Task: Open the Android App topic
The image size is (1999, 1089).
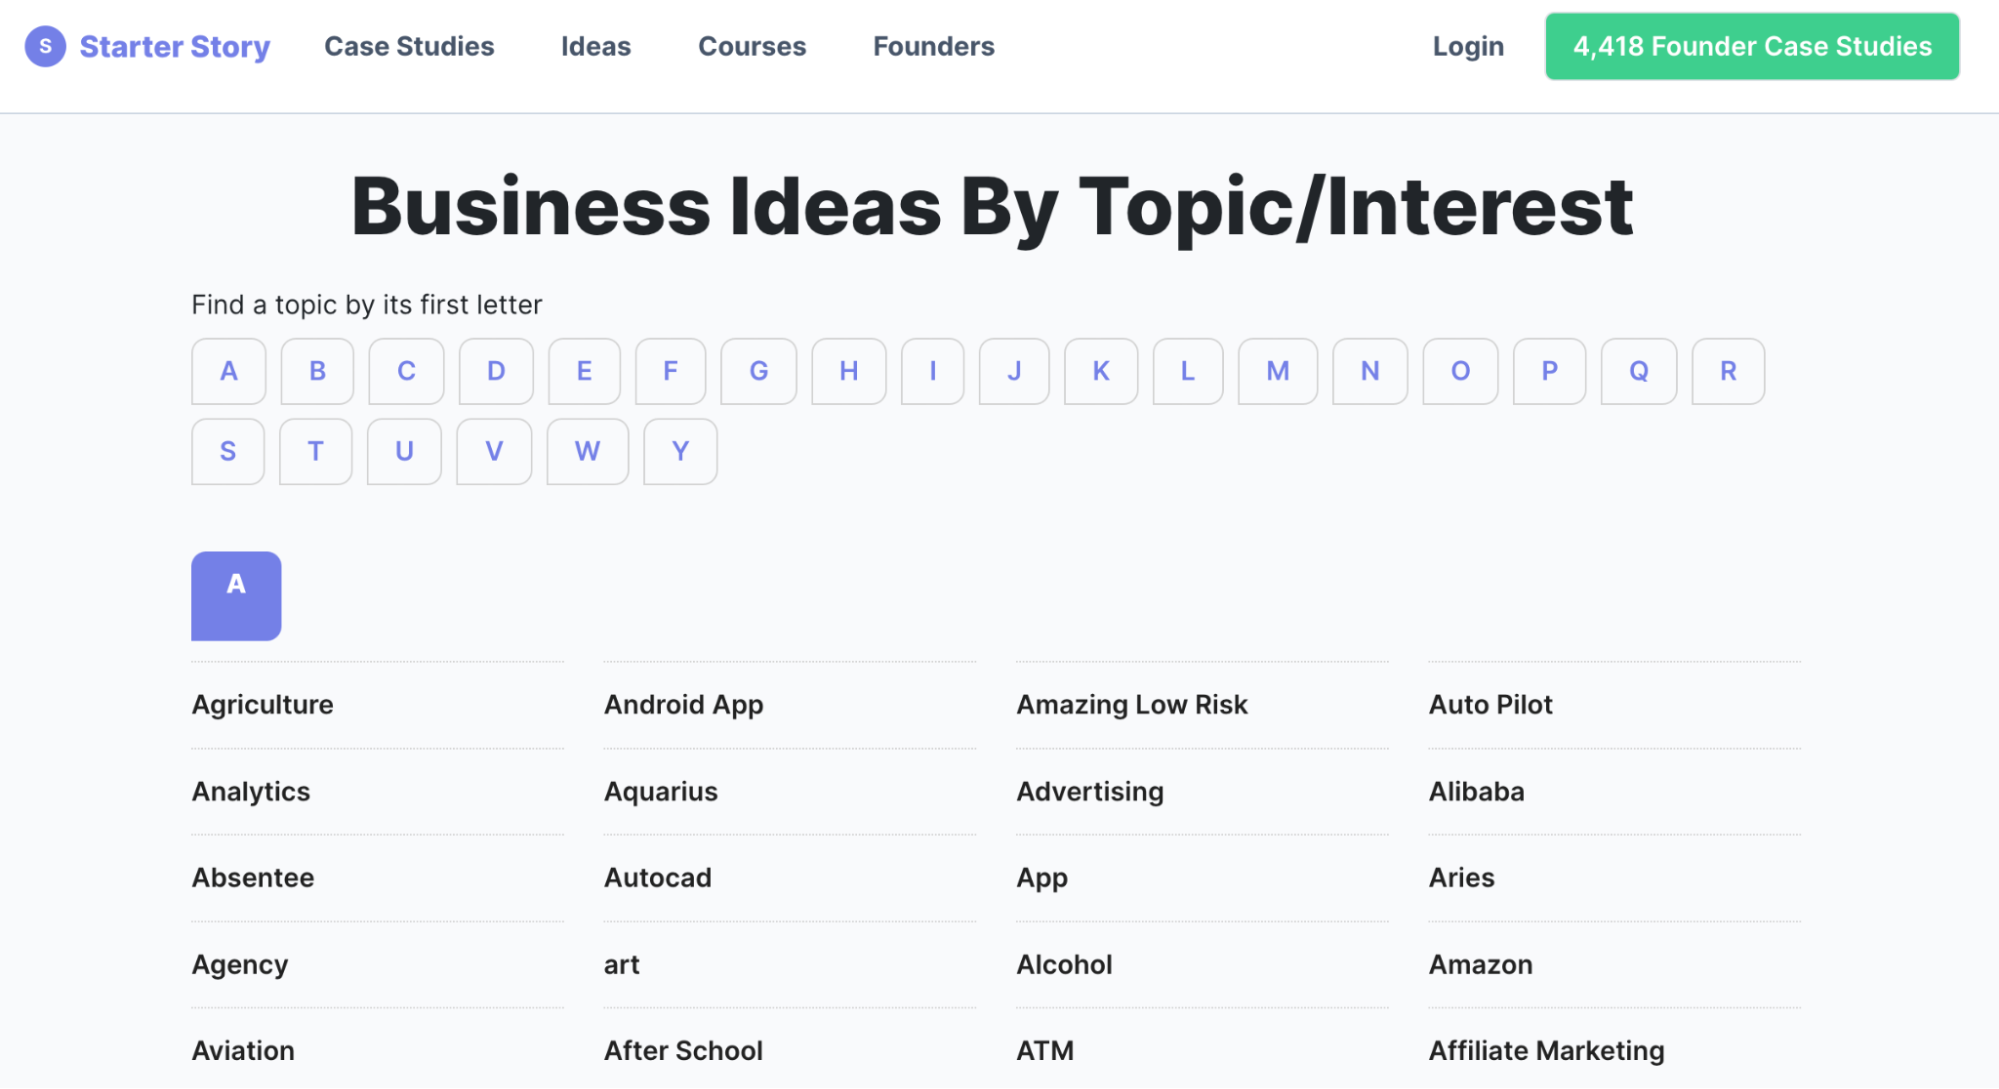Action: 684,705
